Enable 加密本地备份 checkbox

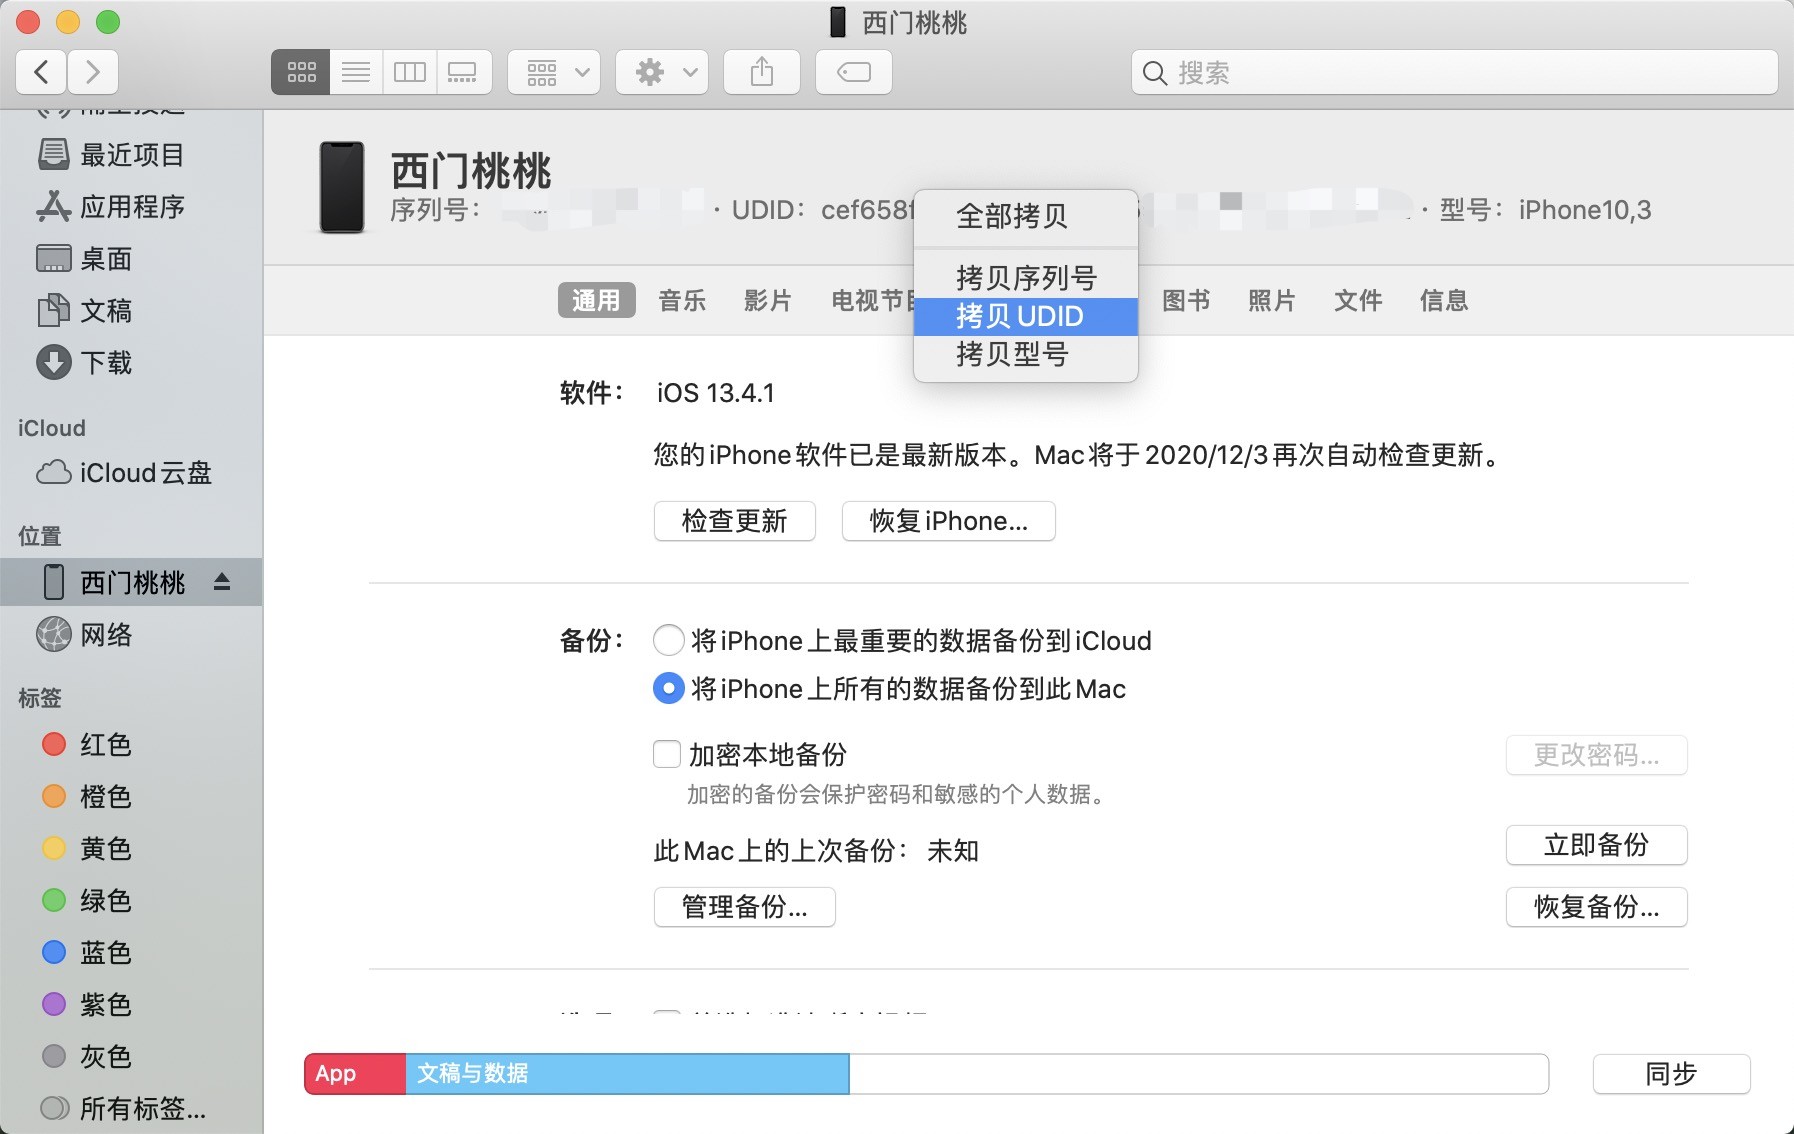(x=667, y=754)
